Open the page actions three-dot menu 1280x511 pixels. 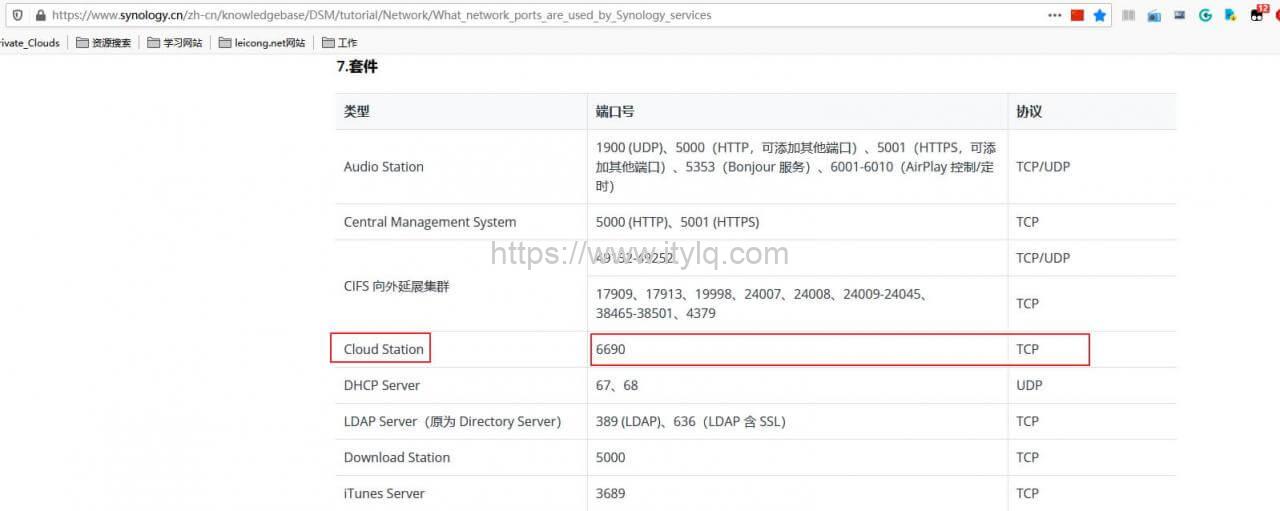coord(1055,16)
